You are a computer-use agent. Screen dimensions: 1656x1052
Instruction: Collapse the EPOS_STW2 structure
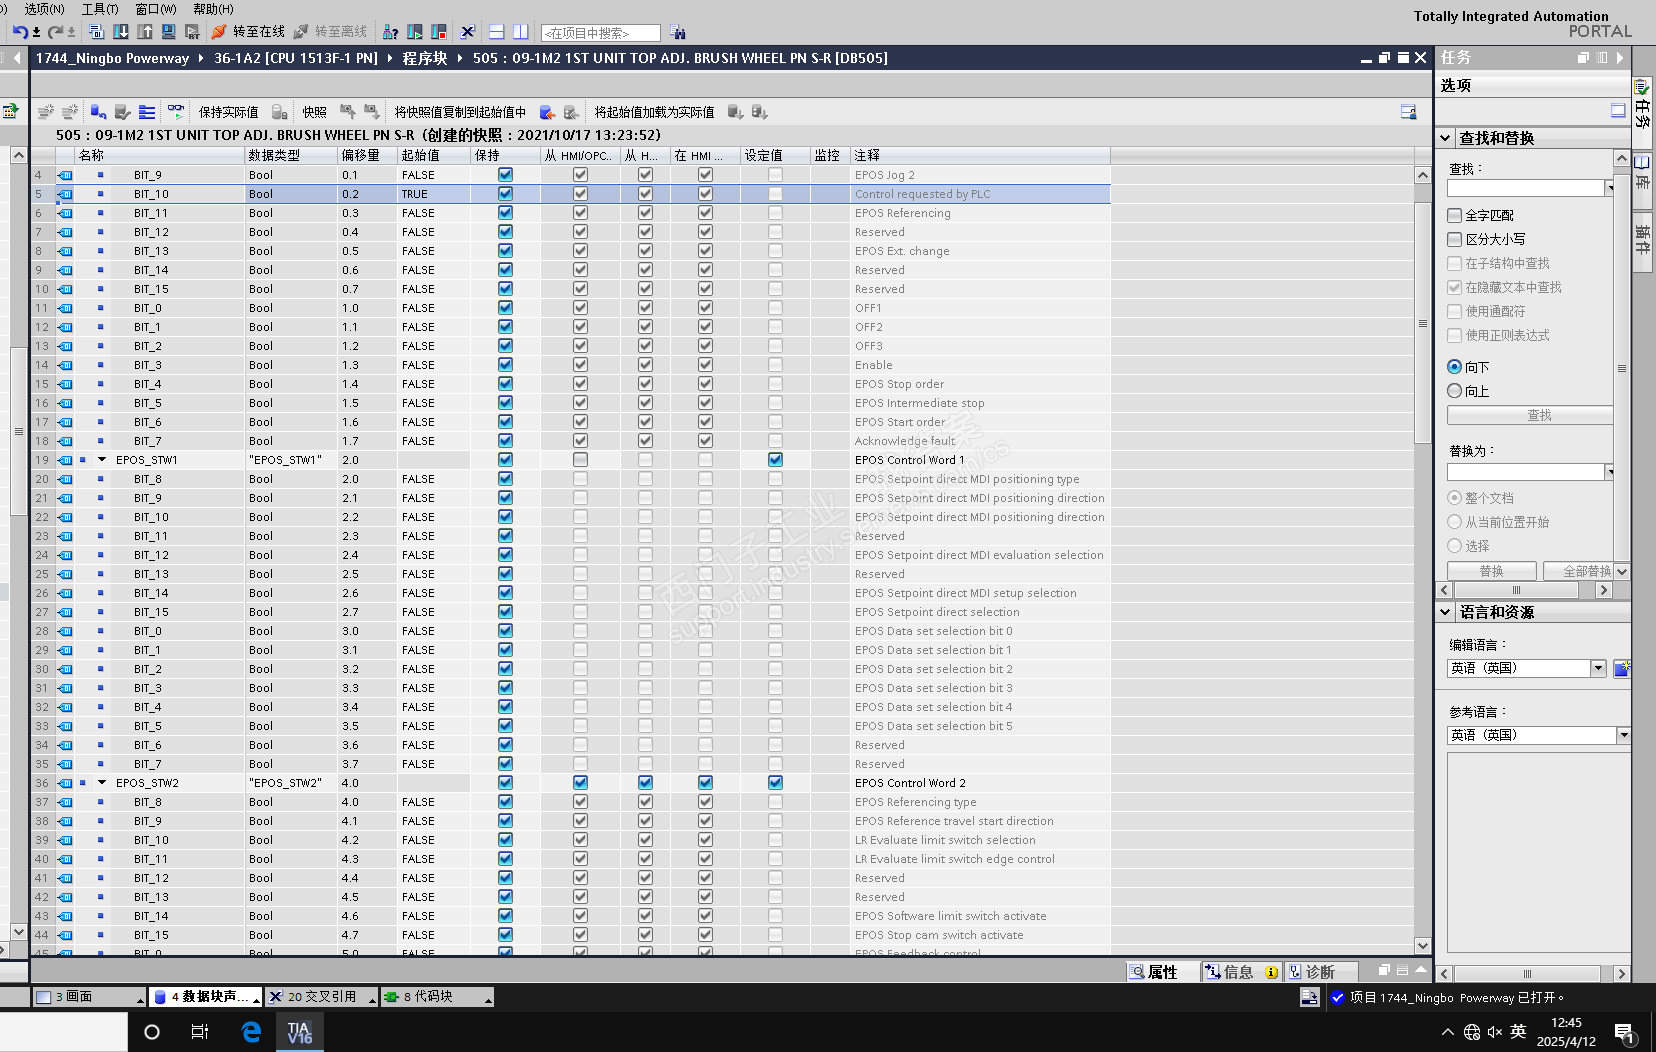102,783
